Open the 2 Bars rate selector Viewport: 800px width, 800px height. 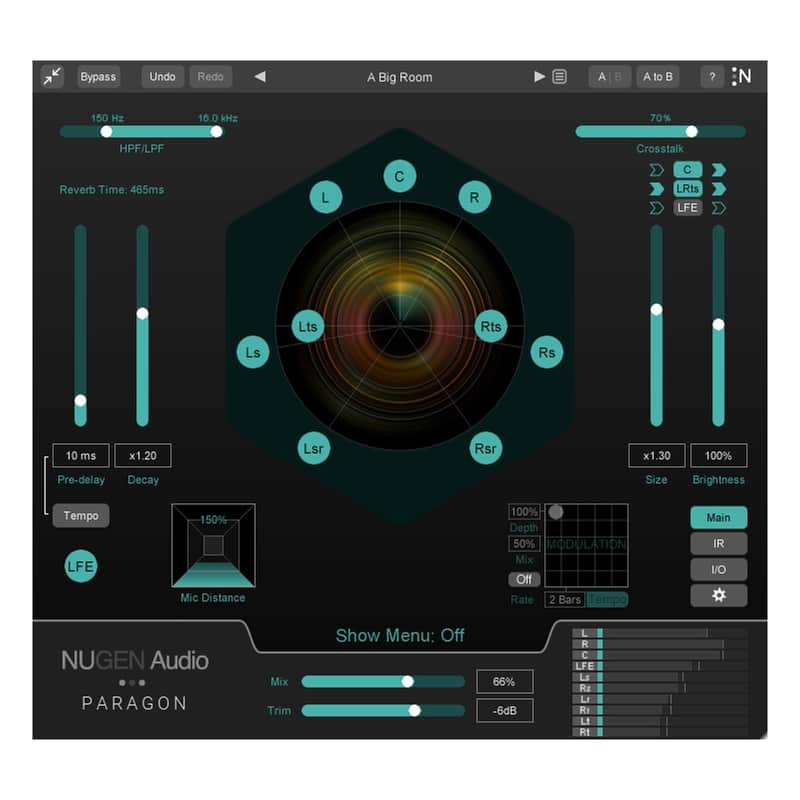point(565,599)
